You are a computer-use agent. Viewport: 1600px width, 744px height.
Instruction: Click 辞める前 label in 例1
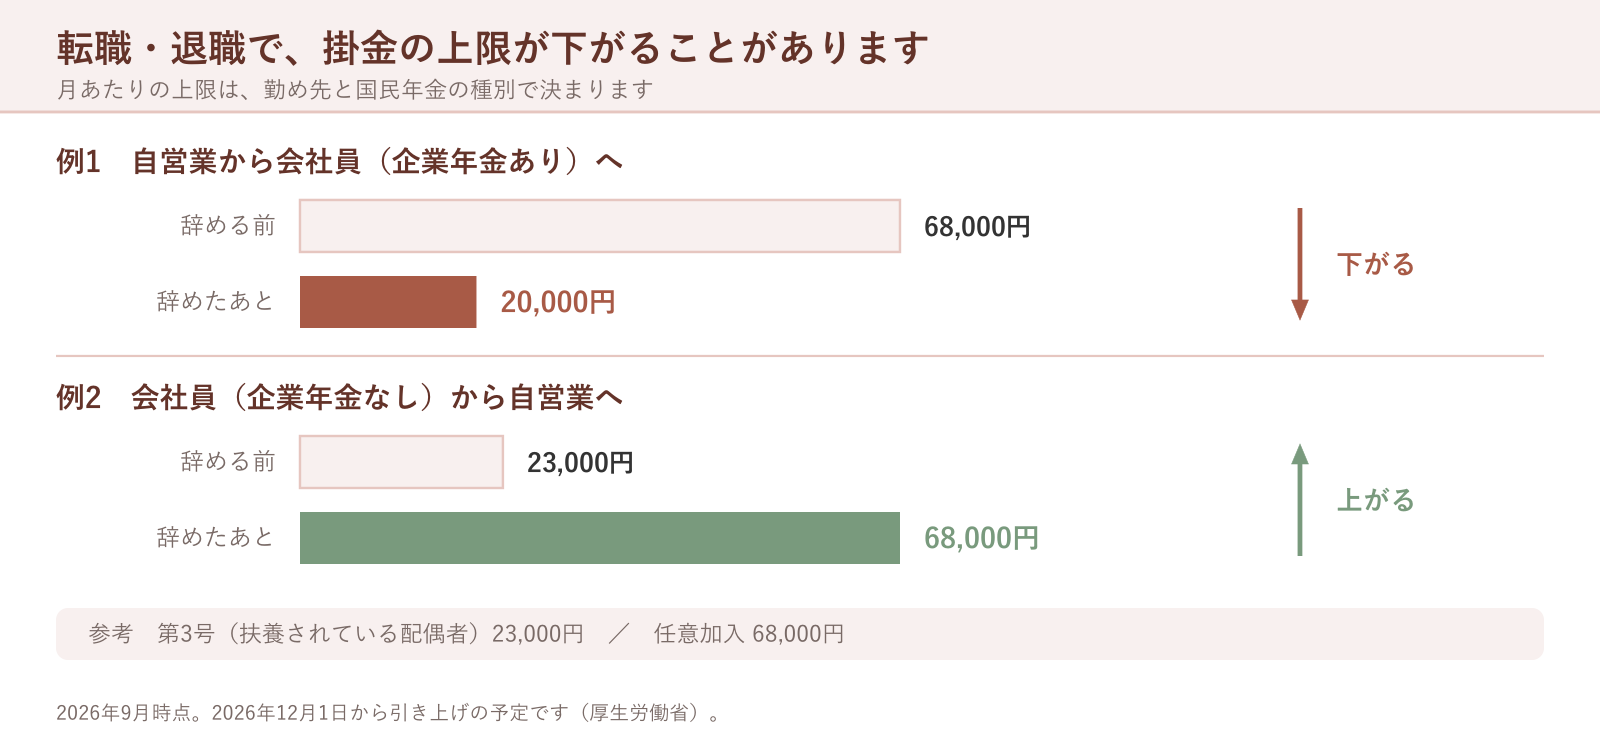pos(228,226)
